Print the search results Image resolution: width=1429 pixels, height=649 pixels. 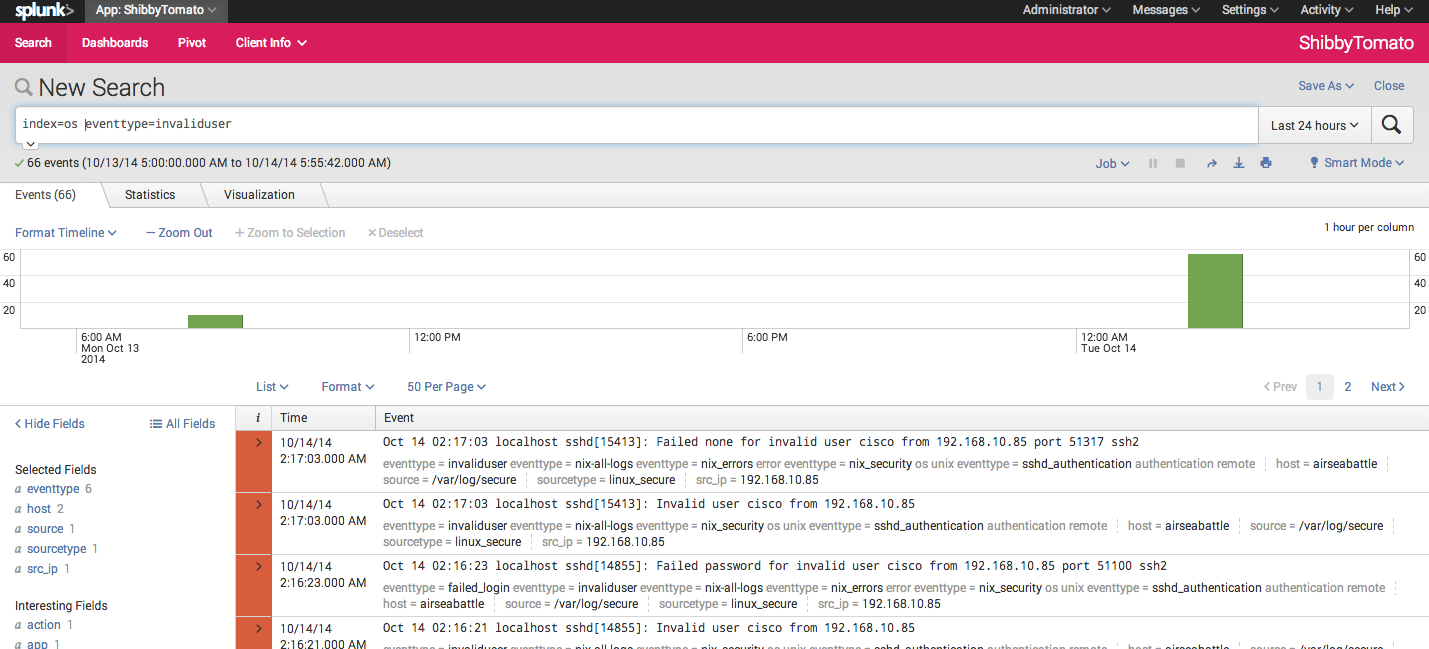[x=1266, y=163]
